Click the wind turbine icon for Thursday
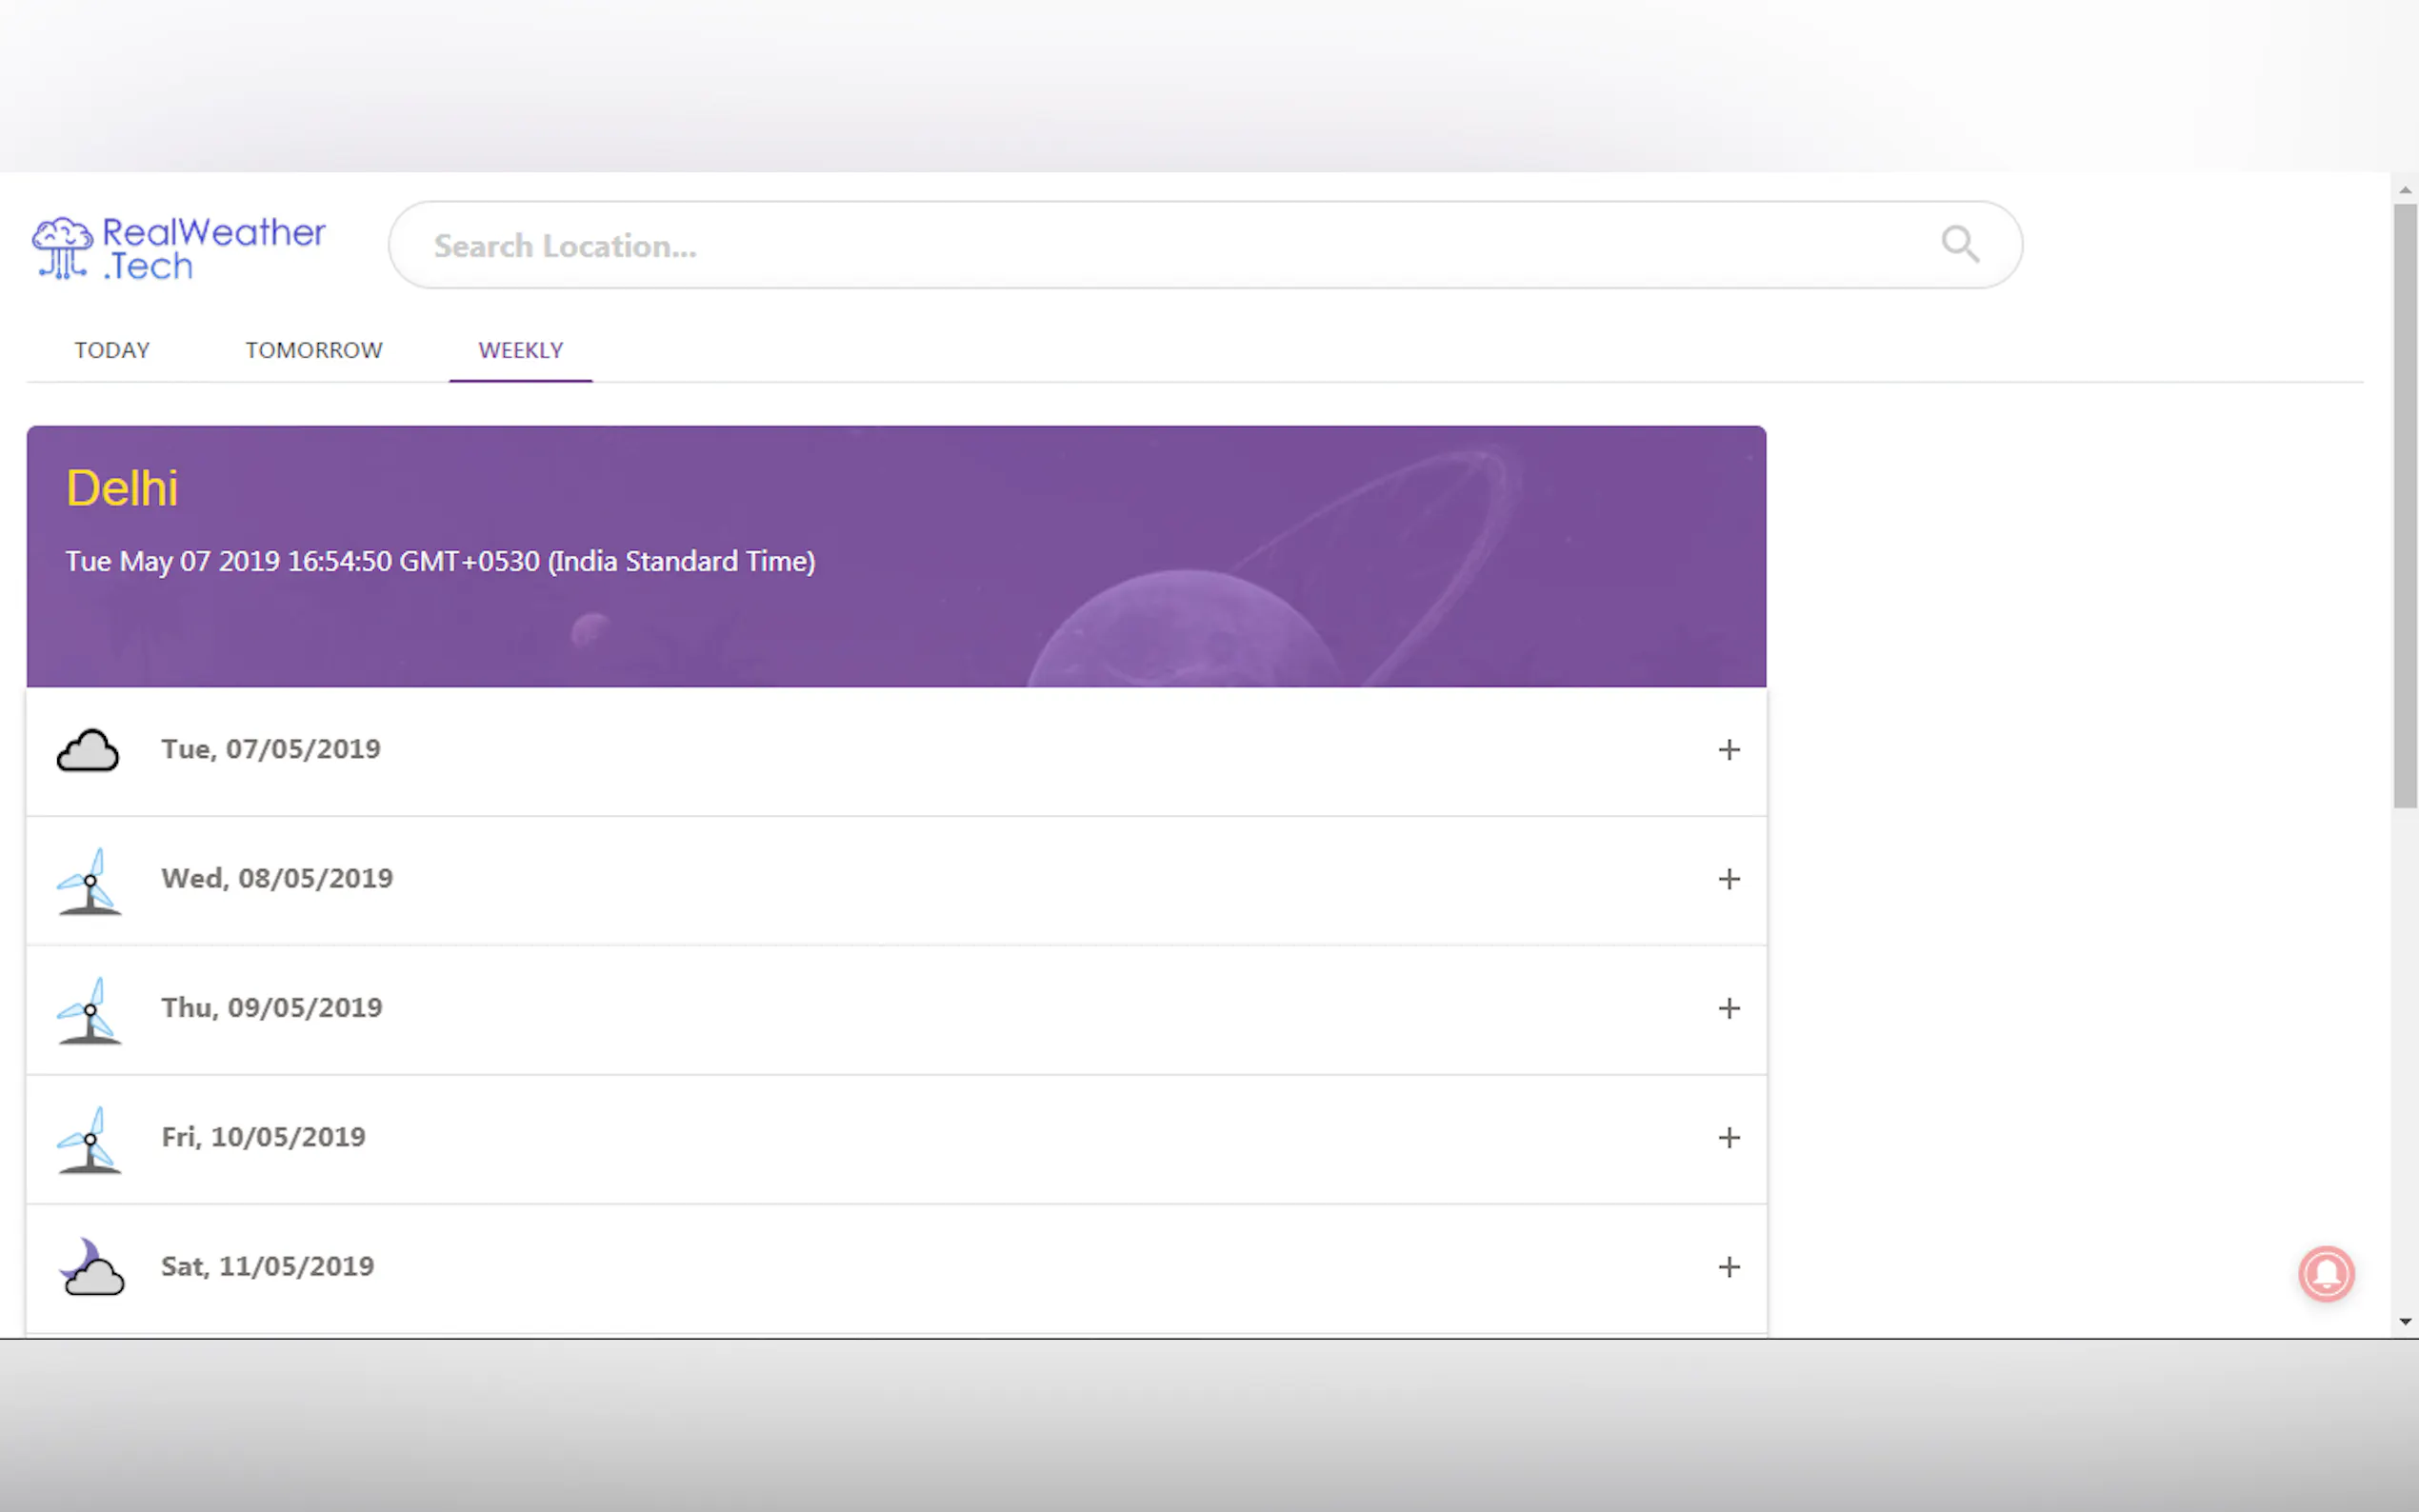 (x=90, y=1010)
